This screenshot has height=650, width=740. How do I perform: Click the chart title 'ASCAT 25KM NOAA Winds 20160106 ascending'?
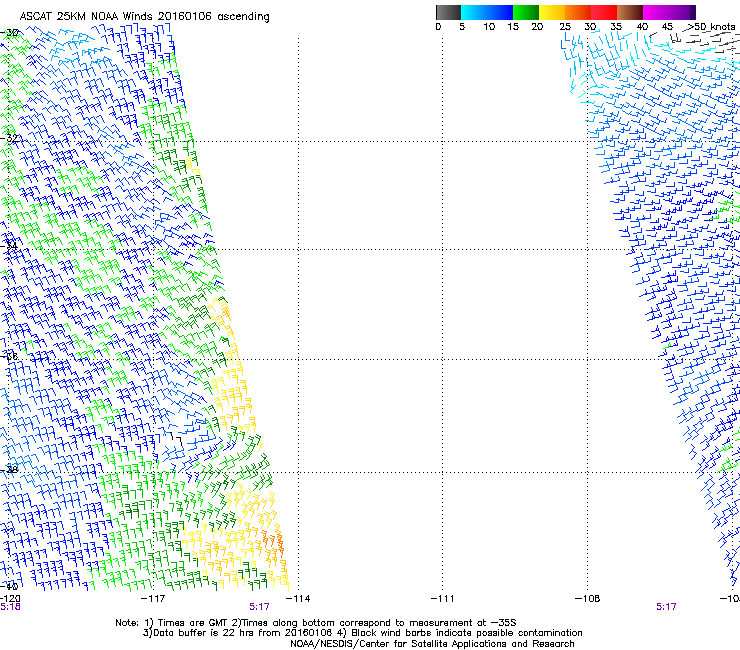[144, 17]
